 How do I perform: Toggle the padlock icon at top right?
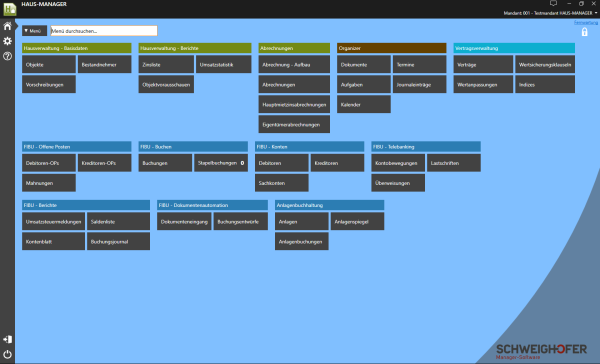click(584, 32)
